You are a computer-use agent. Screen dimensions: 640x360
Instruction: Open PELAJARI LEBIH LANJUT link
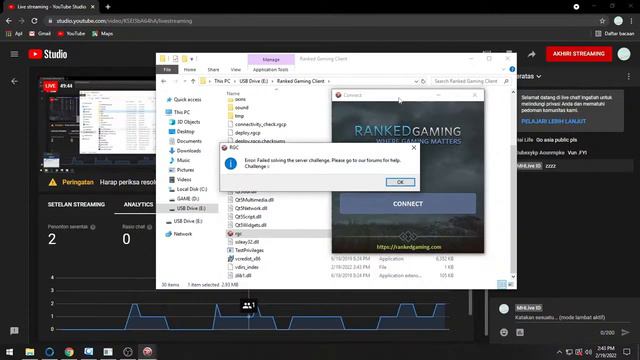553,121
